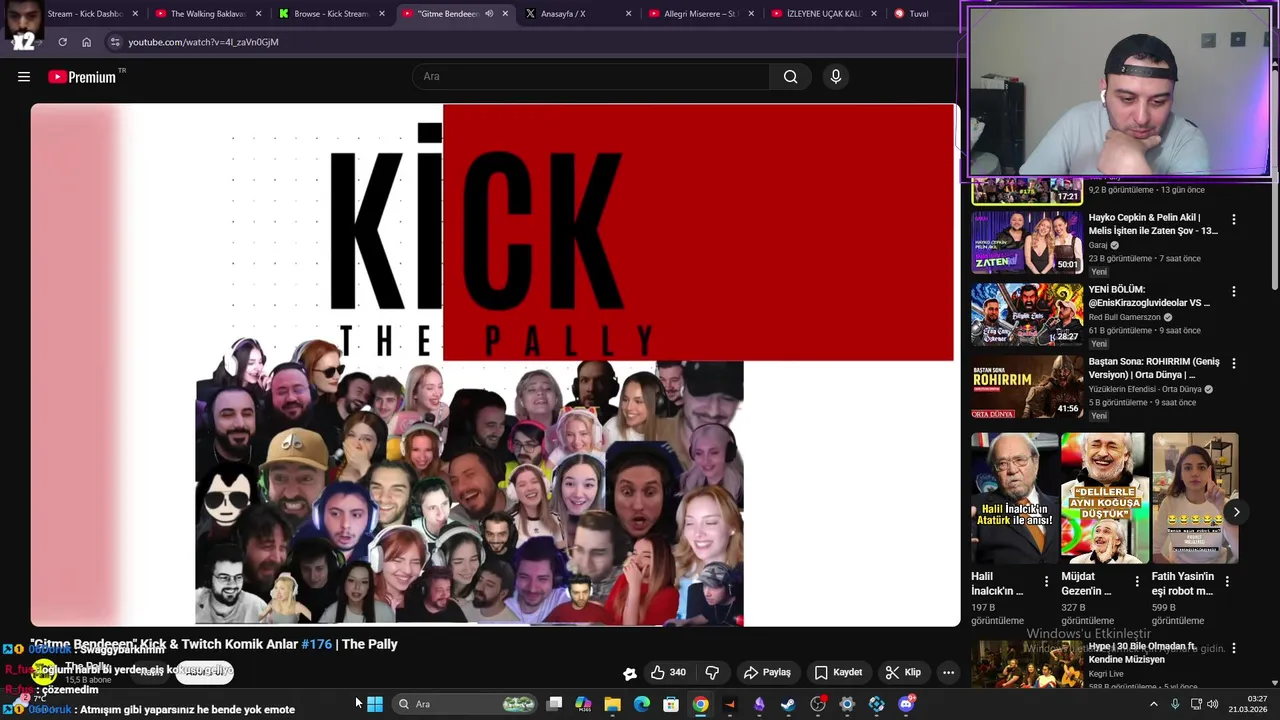Open the YouTube hamburger guide menu
This screenshot has width=1280, height=720.
click(24, 77)
